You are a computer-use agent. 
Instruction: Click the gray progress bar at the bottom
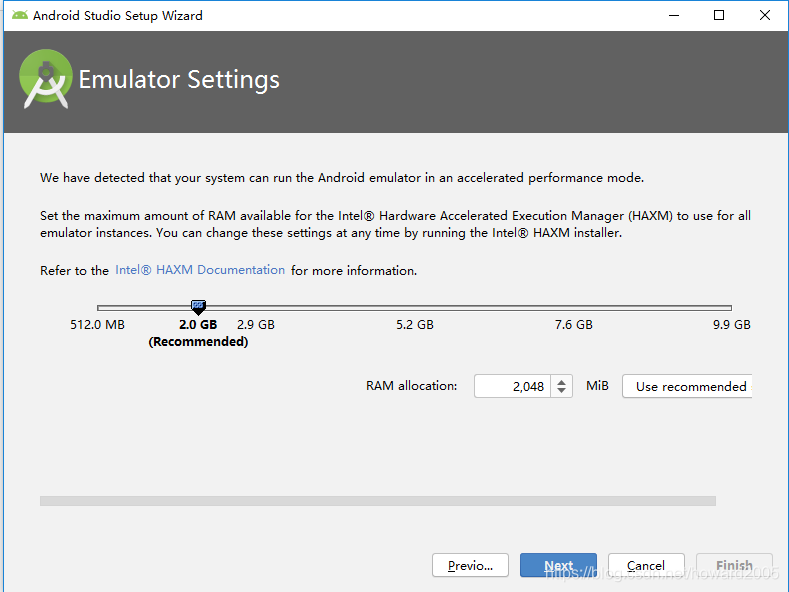click(378, 501)
